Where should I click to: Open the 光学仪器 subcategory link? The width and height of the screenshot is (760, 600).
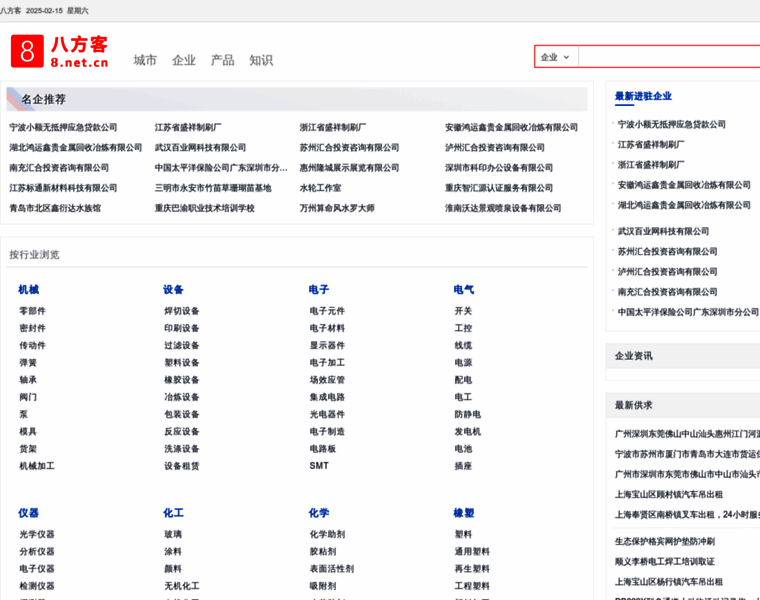pos(37,534)
